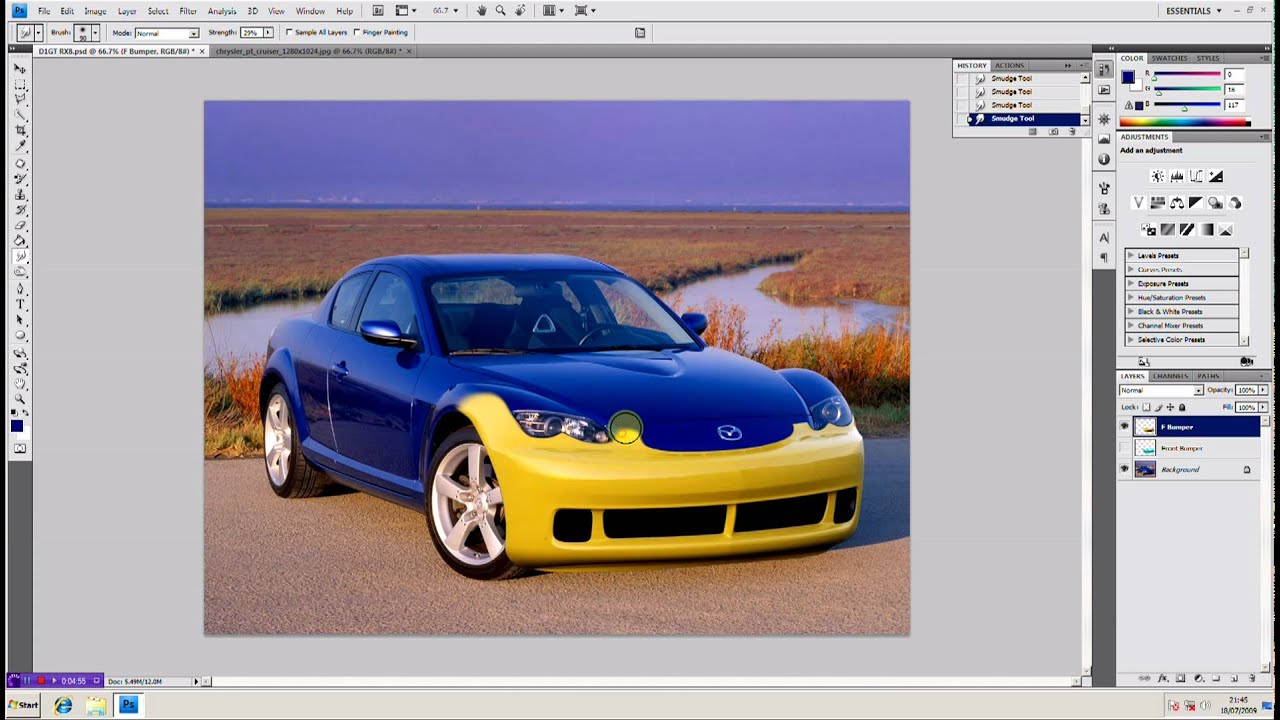1280x720 pixels.
Task: Add a Curves adjustment
Action: tap(1196, 176)
